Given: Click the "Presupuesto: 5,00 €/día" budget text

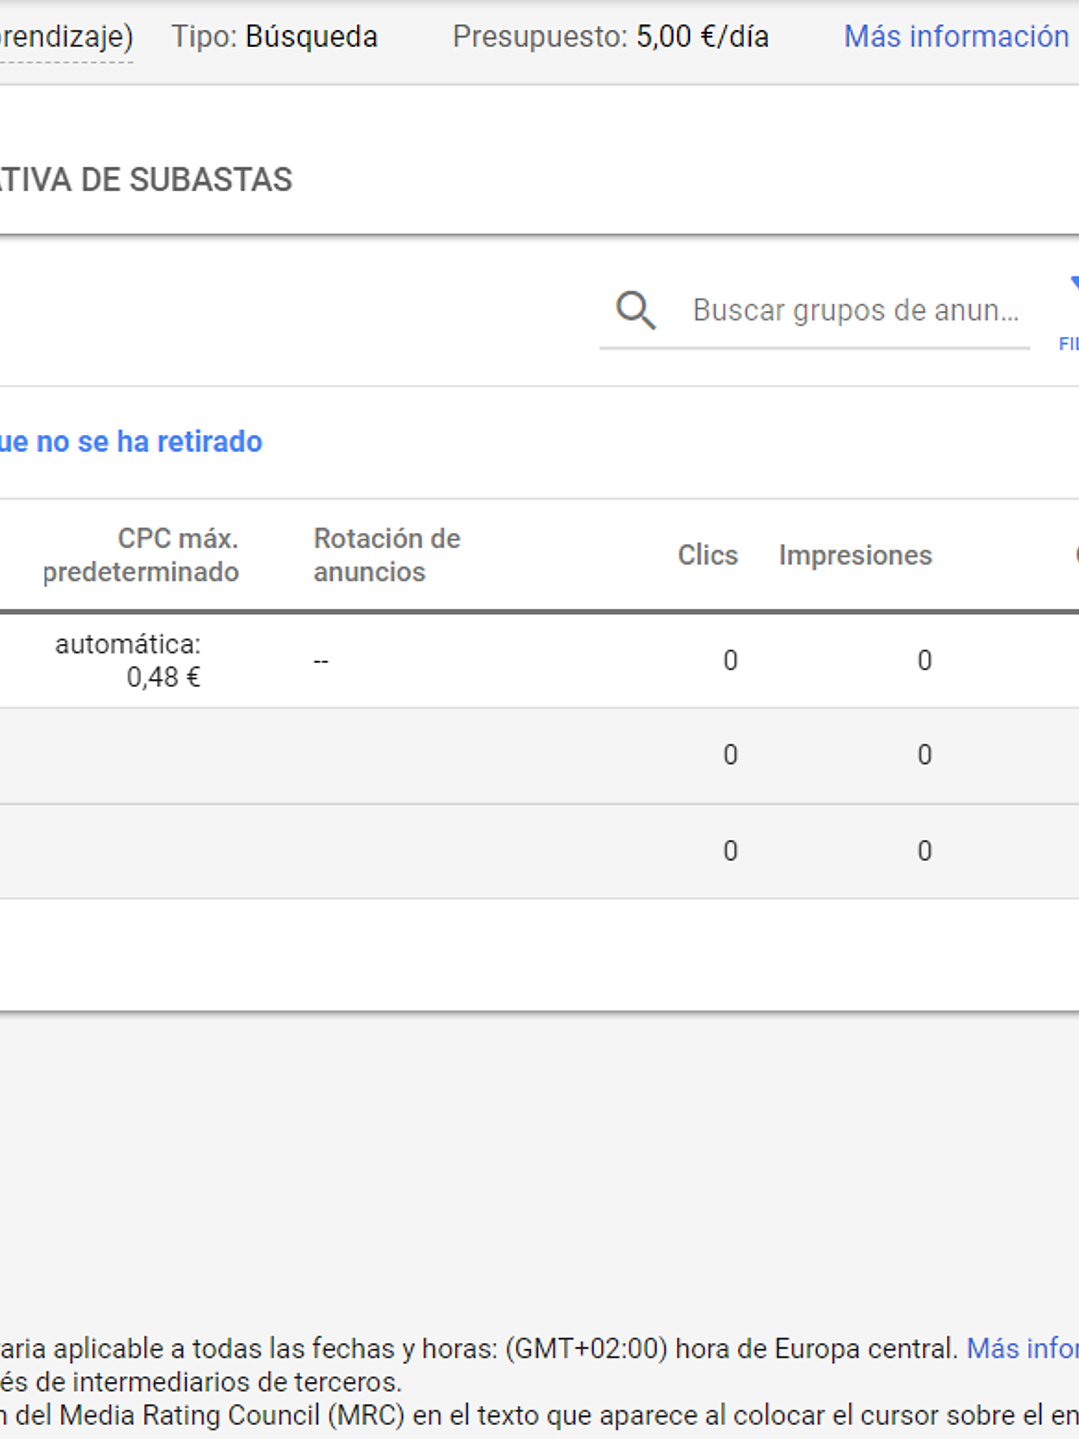Looking at the screenshot, I should click(x=610, y=37).
